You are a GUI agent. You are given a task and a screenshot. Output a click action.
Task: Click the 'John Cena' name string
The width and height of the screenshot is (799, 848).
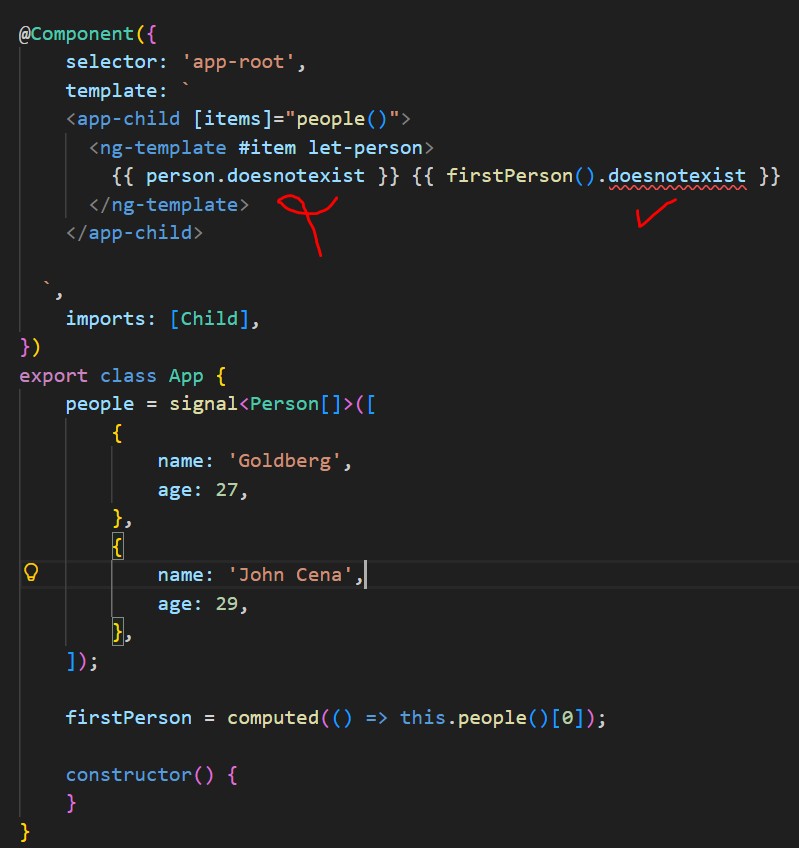[290, 575]
